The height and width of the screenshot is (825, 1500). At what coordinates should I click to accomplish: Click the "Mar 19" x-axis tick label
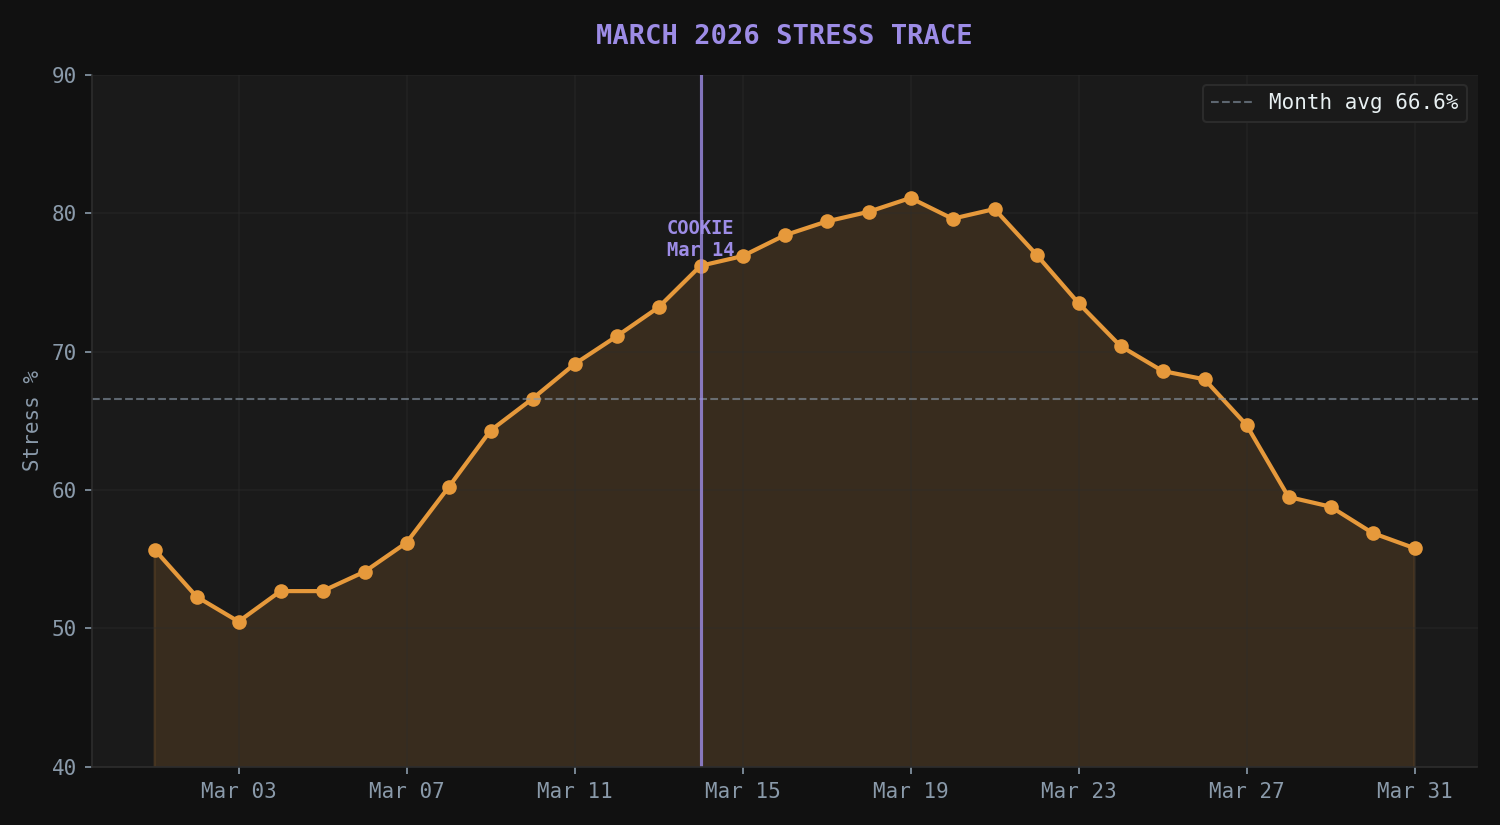[x=911, y=791]
